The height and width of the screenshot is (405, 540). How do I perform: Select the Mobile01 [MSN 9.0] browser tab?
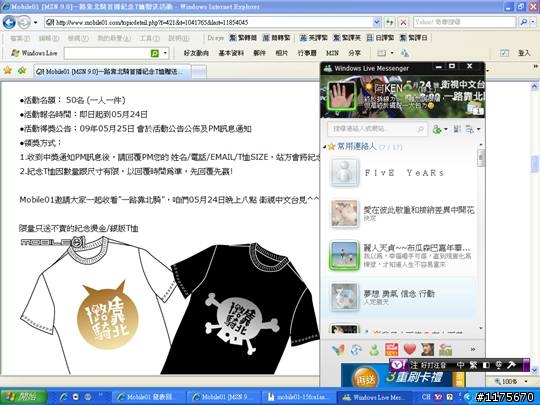(112, 72)
